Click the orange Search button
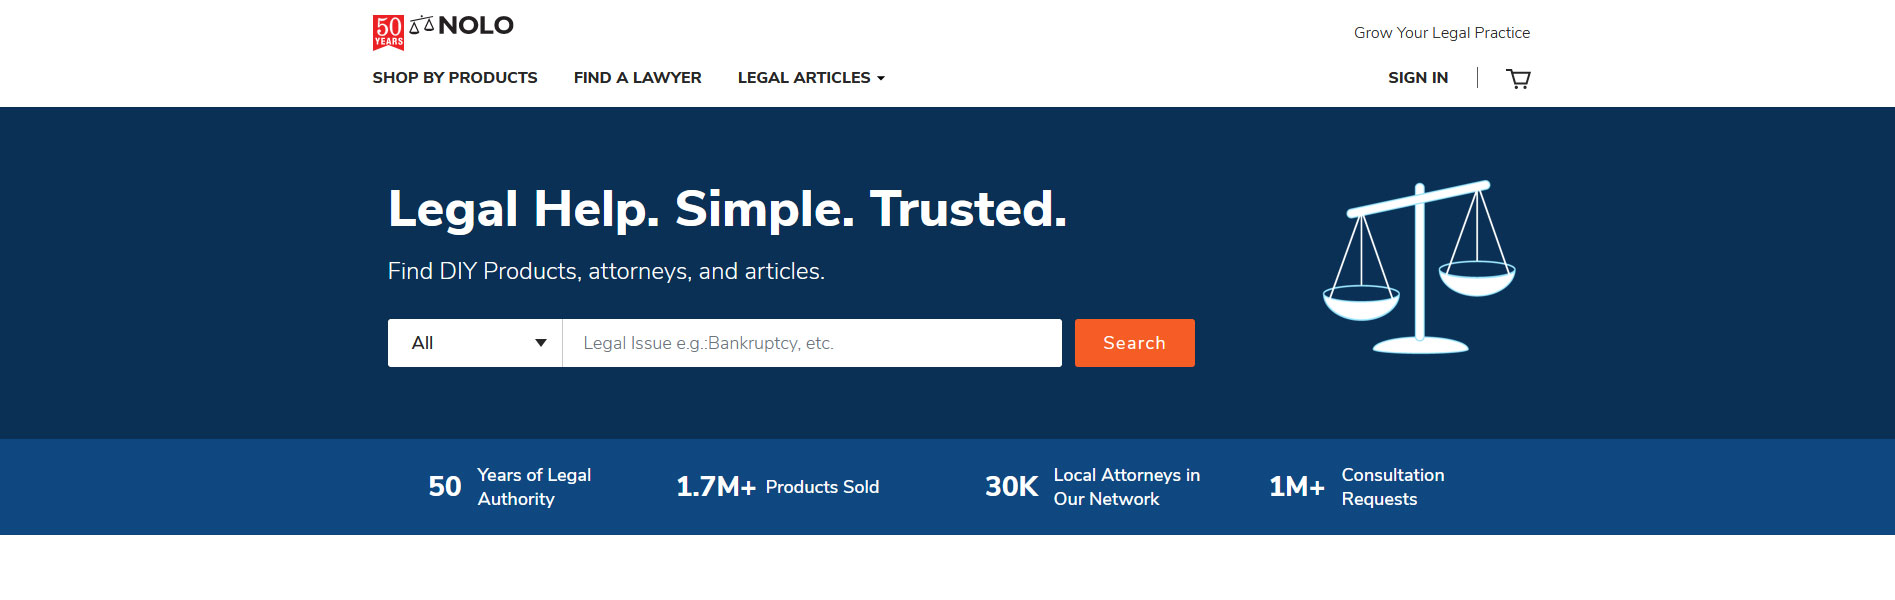 (1135, 343)
